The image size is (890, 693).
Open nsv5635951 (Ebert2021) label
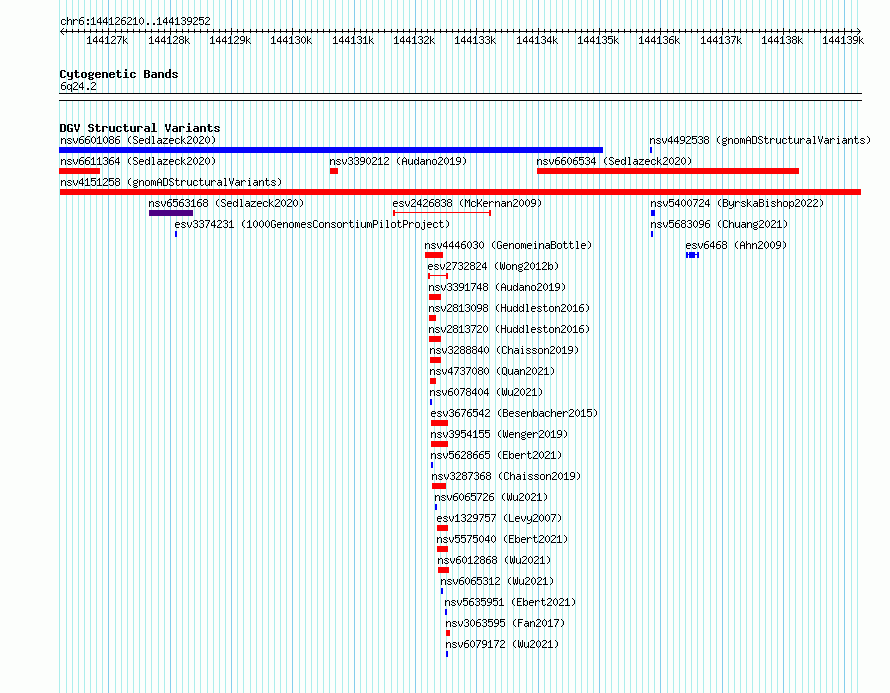point(510,602)
